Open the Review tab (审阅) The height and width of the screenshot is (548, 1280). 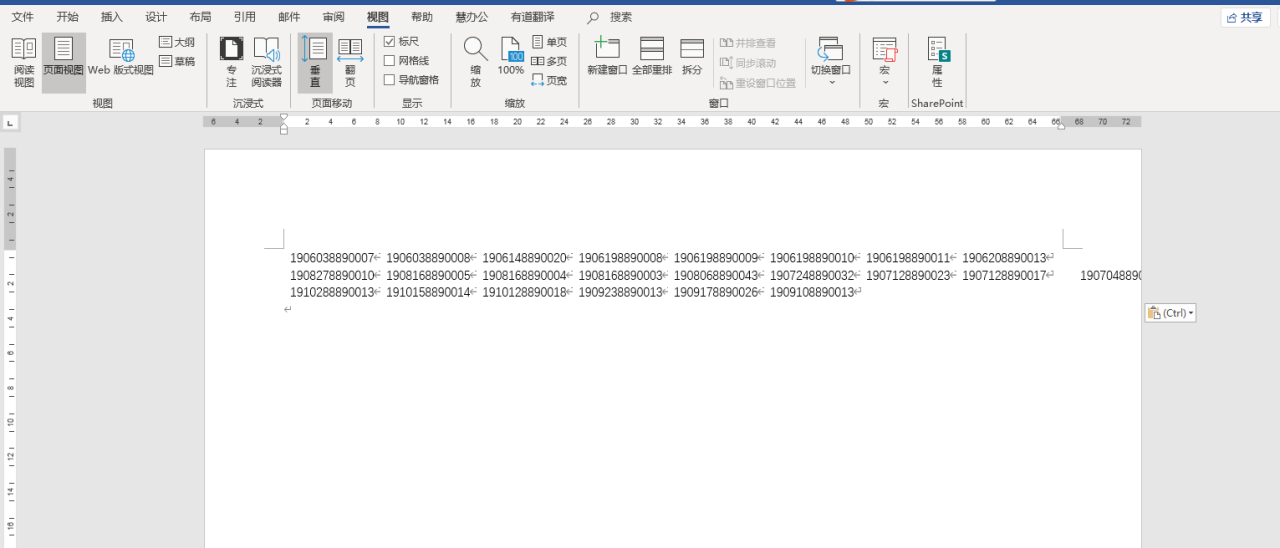(x=333, y=17)
